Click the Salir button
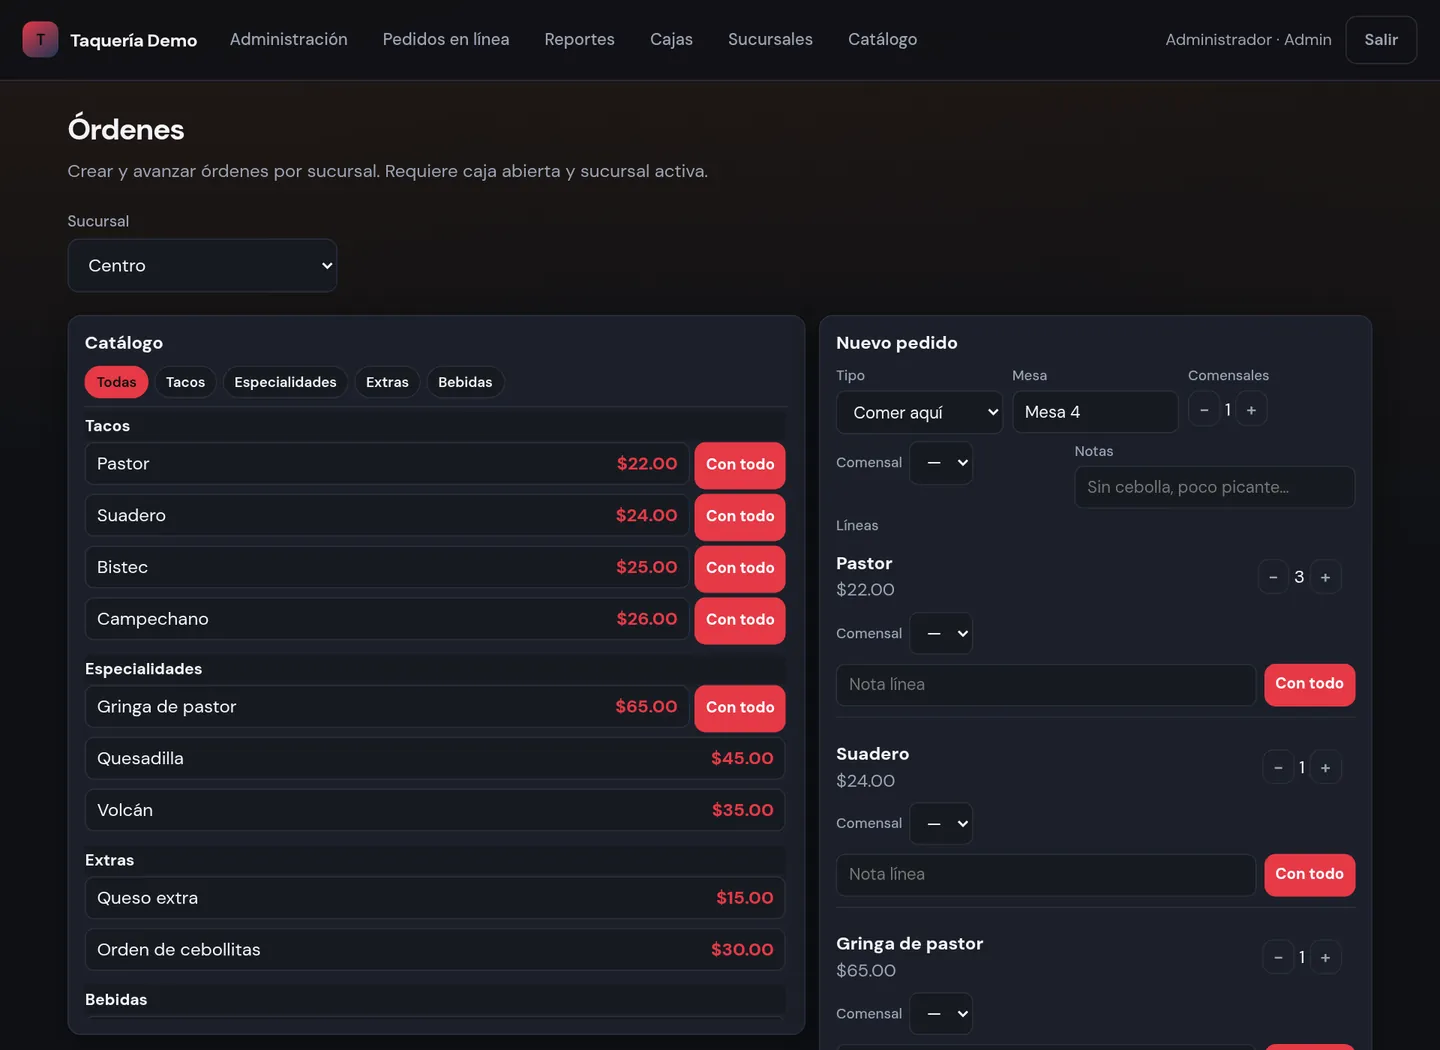The height and width of the screenshot is (1050, 1440). (1381, 40)
